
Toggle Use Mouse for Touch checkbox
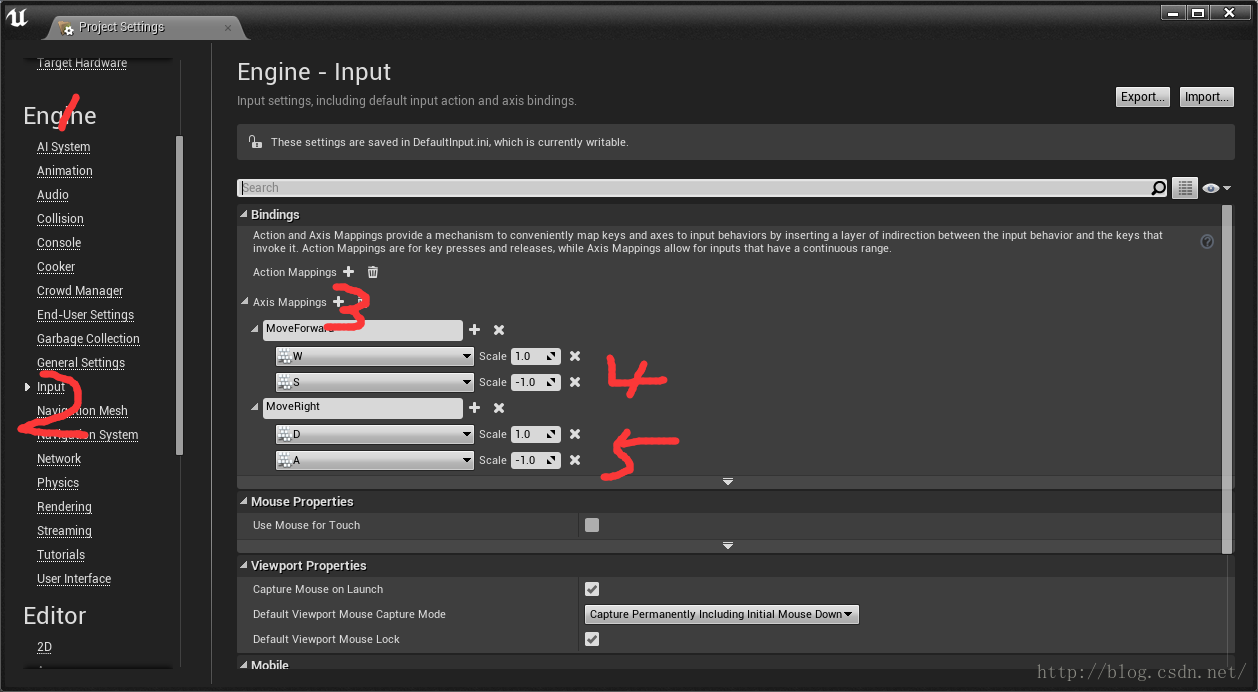[592, 525]
